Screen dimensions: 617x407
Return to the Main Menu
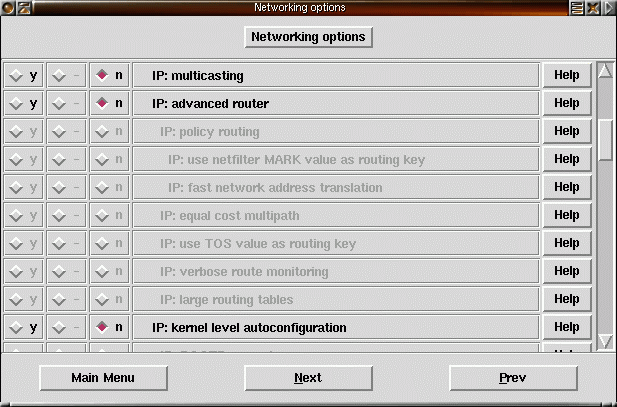(x=103, y=378)
